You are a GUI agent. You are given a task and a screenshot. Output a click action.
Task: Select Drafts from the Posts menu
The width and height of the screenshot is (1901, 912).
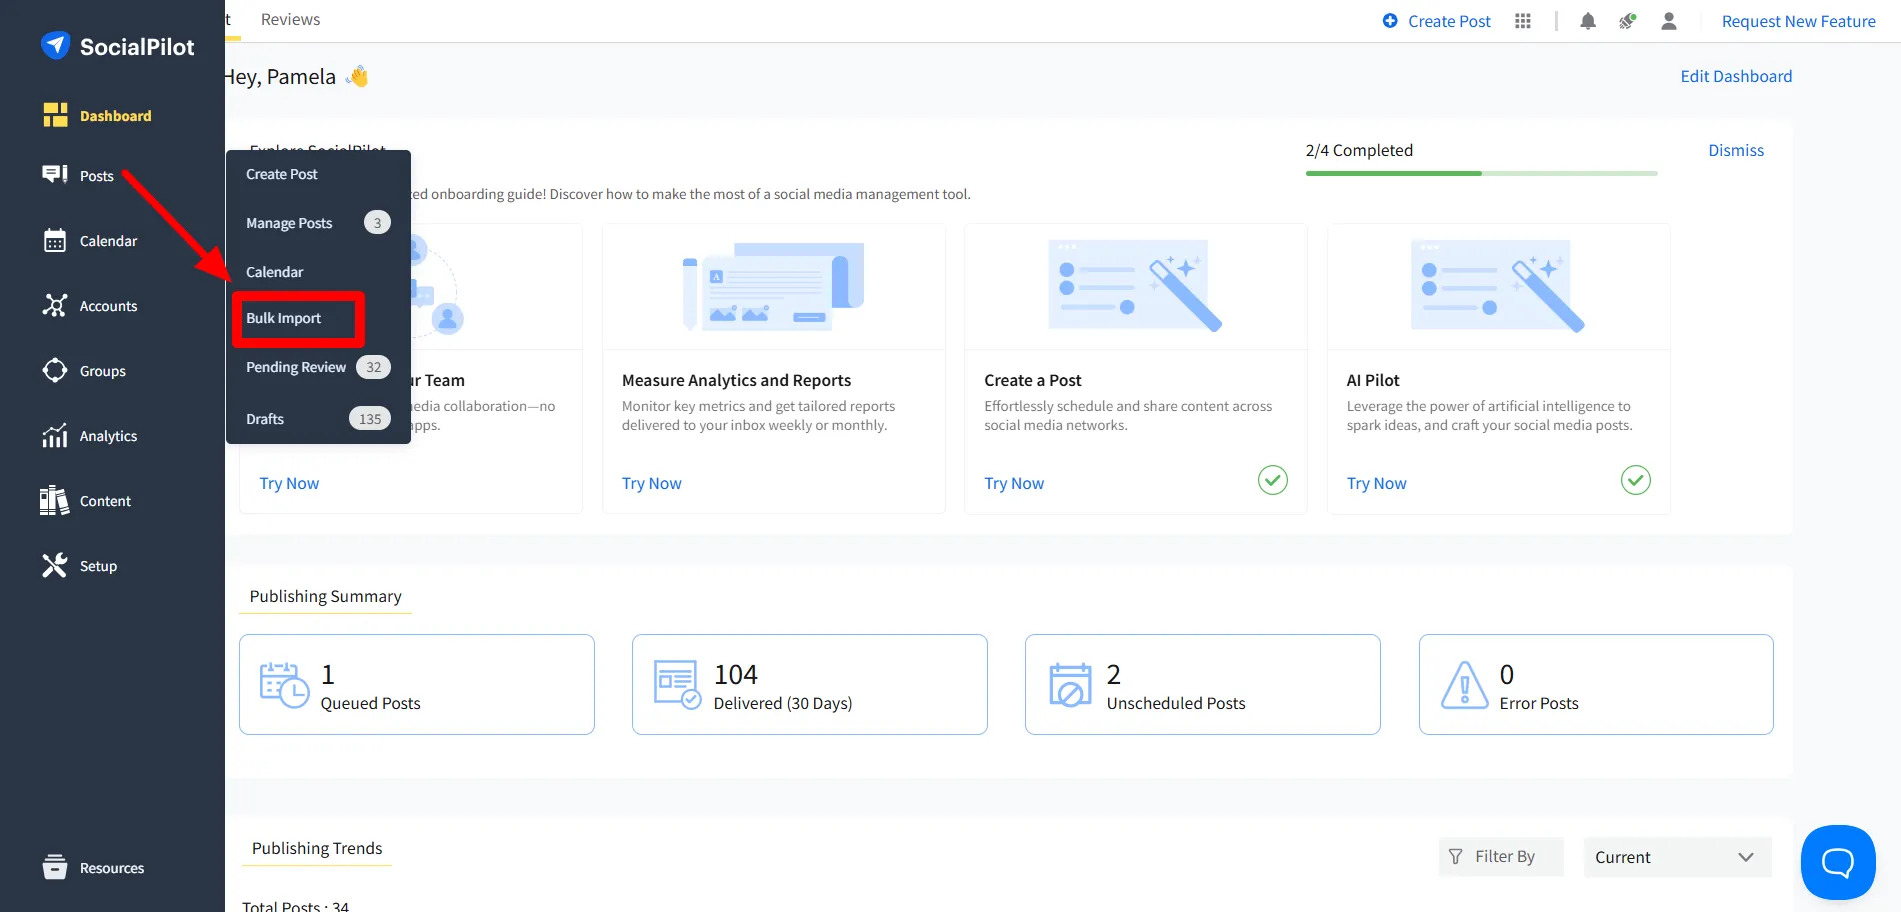coord(264,418)
